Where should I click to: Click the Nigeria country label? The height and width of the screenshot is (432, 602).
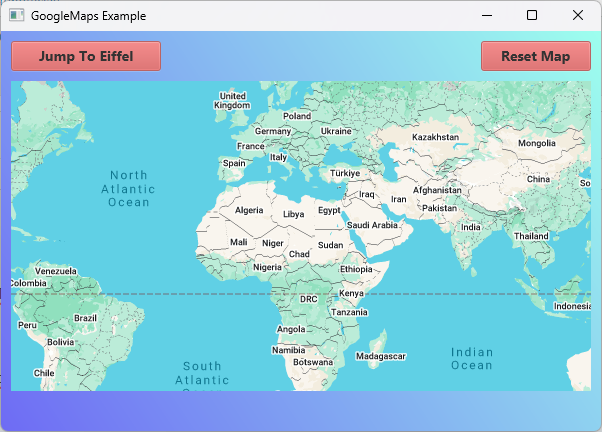click(x=267, y=267)
